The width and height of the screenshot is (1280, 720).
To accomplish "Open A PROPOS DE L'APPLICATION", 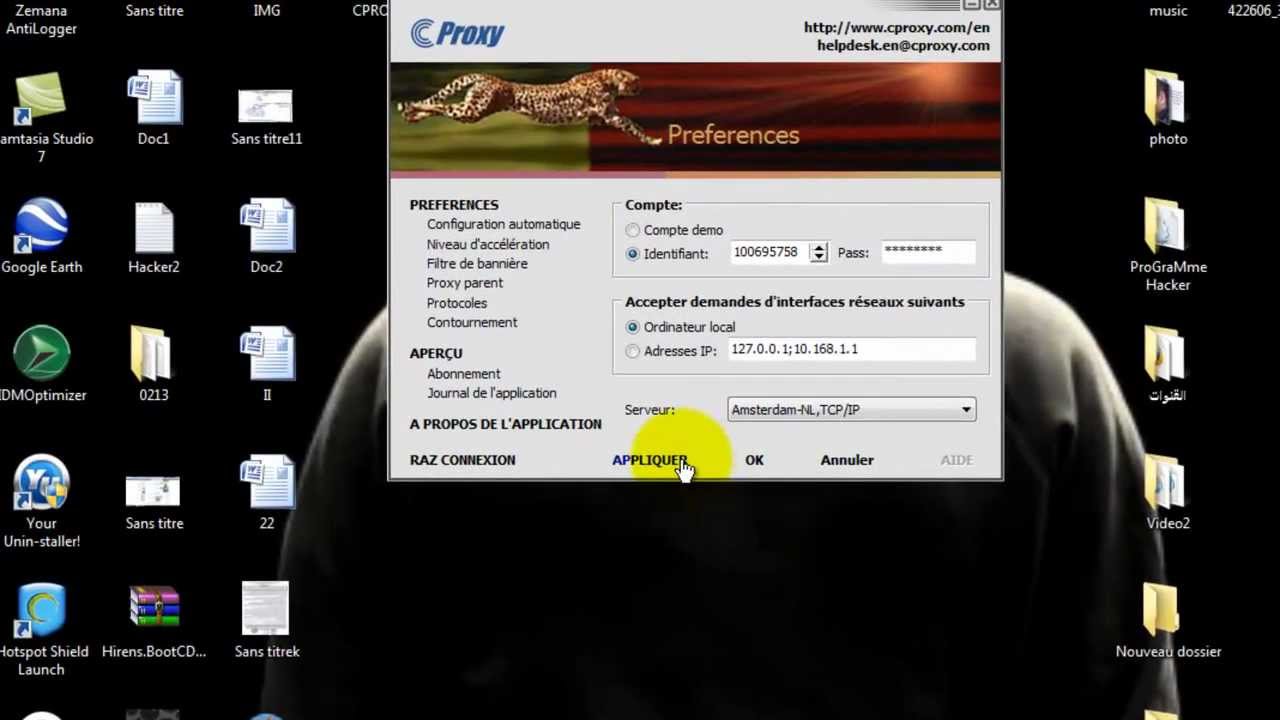I will (505, 424).
